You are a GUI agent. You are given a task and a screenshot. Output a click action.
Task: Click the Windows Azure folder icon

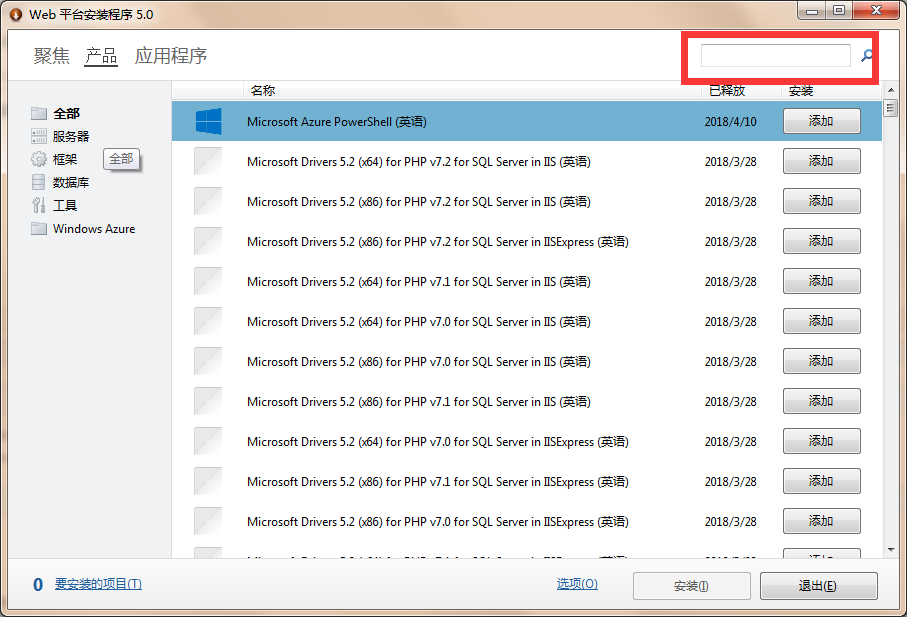39,228
